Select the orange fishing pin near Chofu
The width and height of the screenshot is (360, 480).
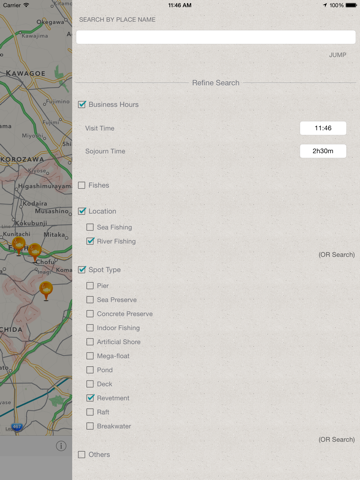click(35, 252)
